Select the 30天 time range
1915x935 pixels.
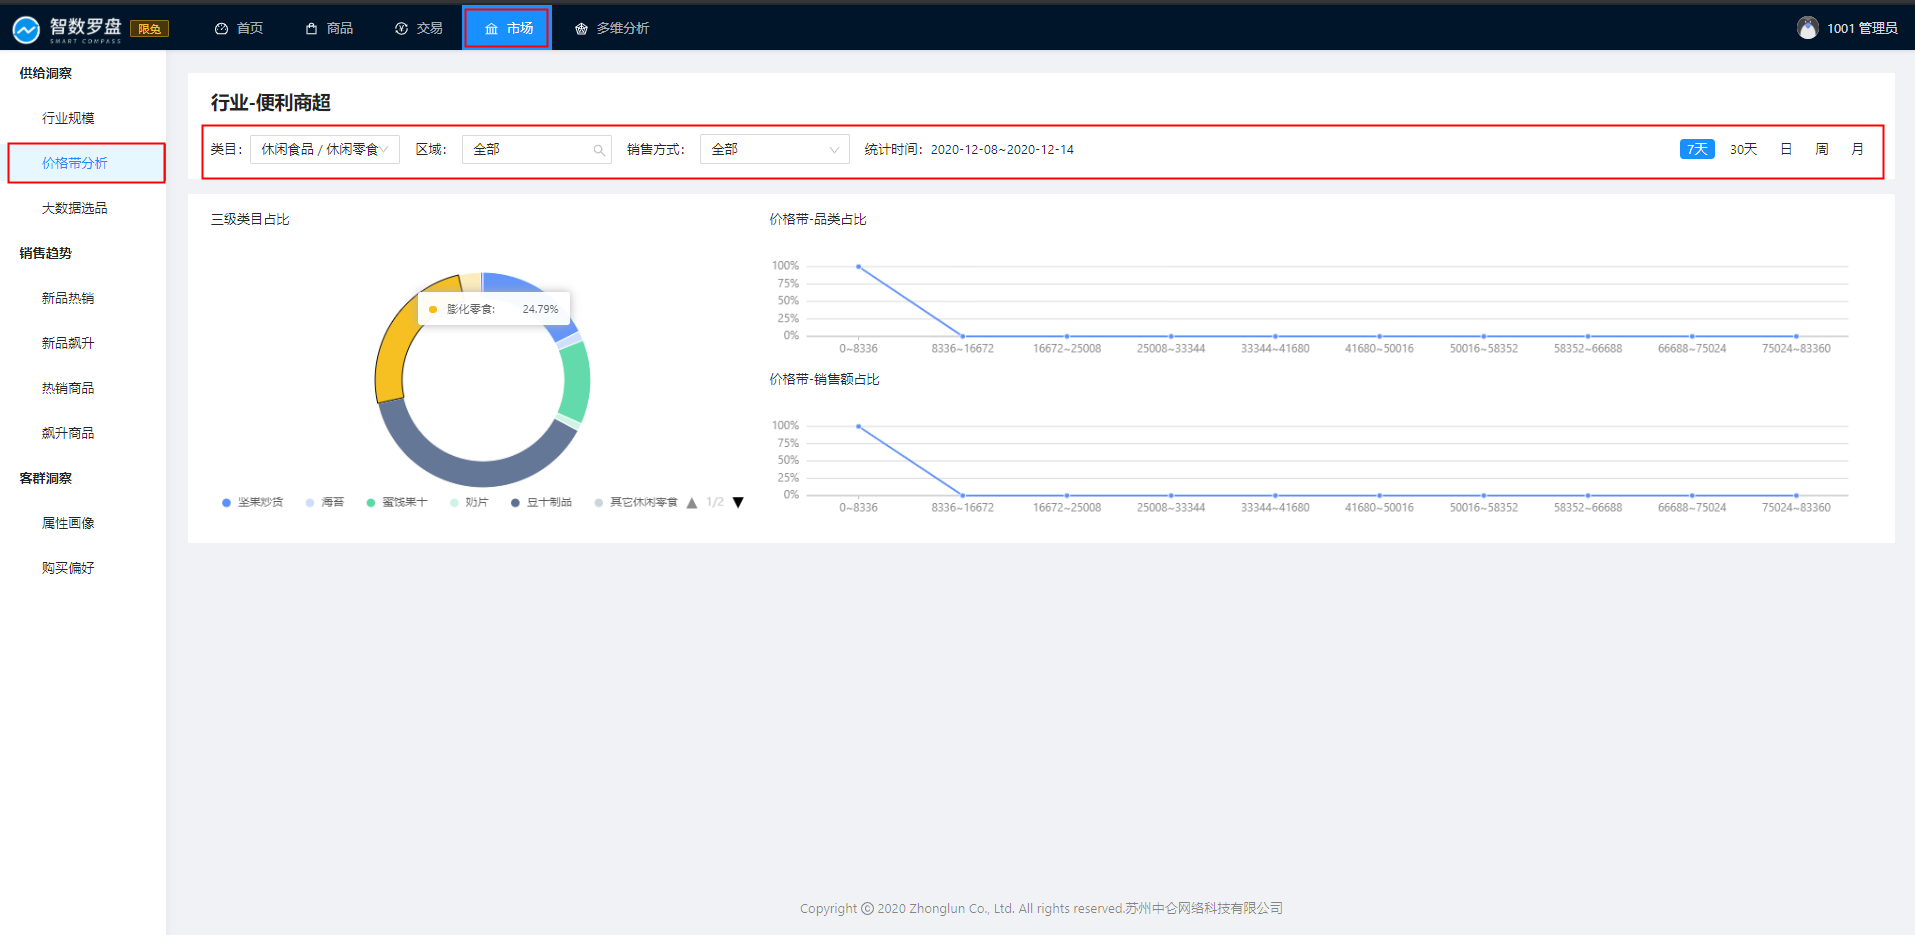click(1743, 149)
